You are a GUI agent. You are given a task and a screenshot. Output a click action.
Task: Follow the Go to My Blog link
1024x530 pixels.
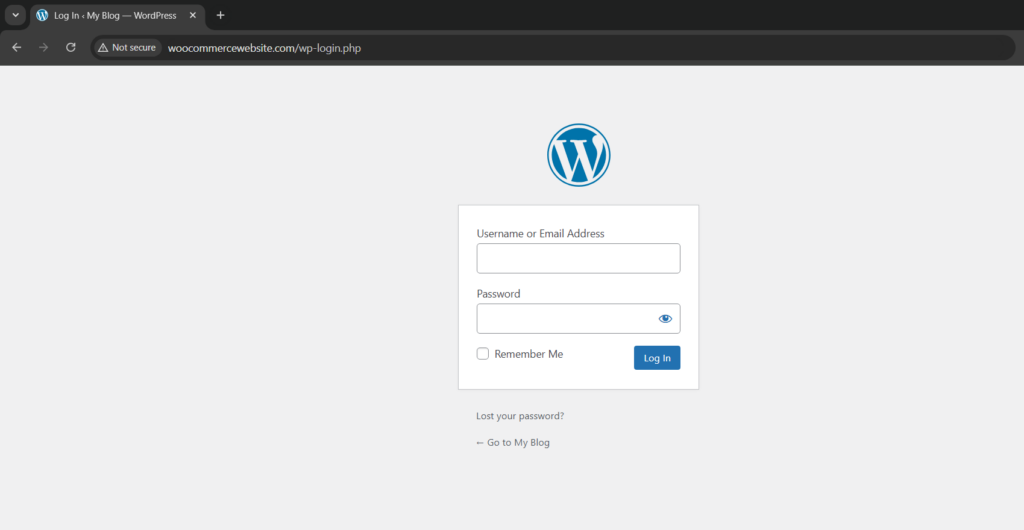(513, 443)
